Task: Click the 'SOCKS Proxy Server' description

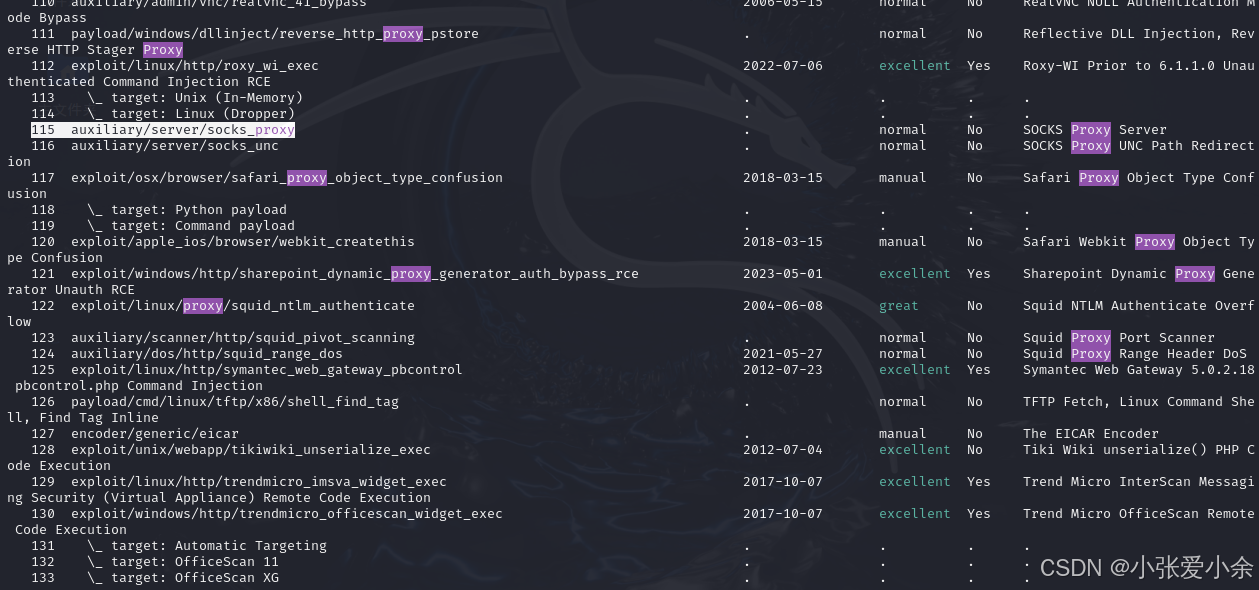Action: coord(1095,130)
